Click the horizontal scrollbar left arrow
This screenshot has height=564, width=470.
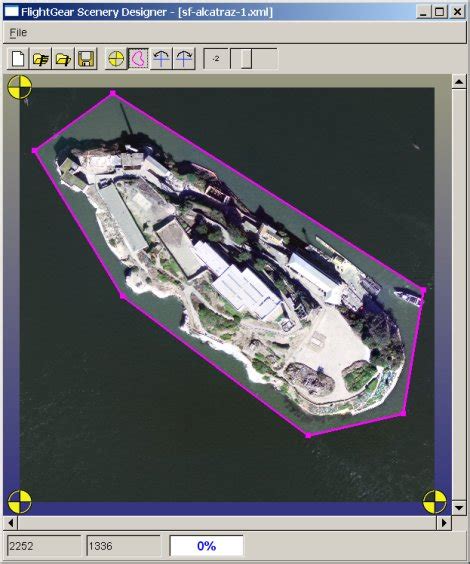point(11,522)
